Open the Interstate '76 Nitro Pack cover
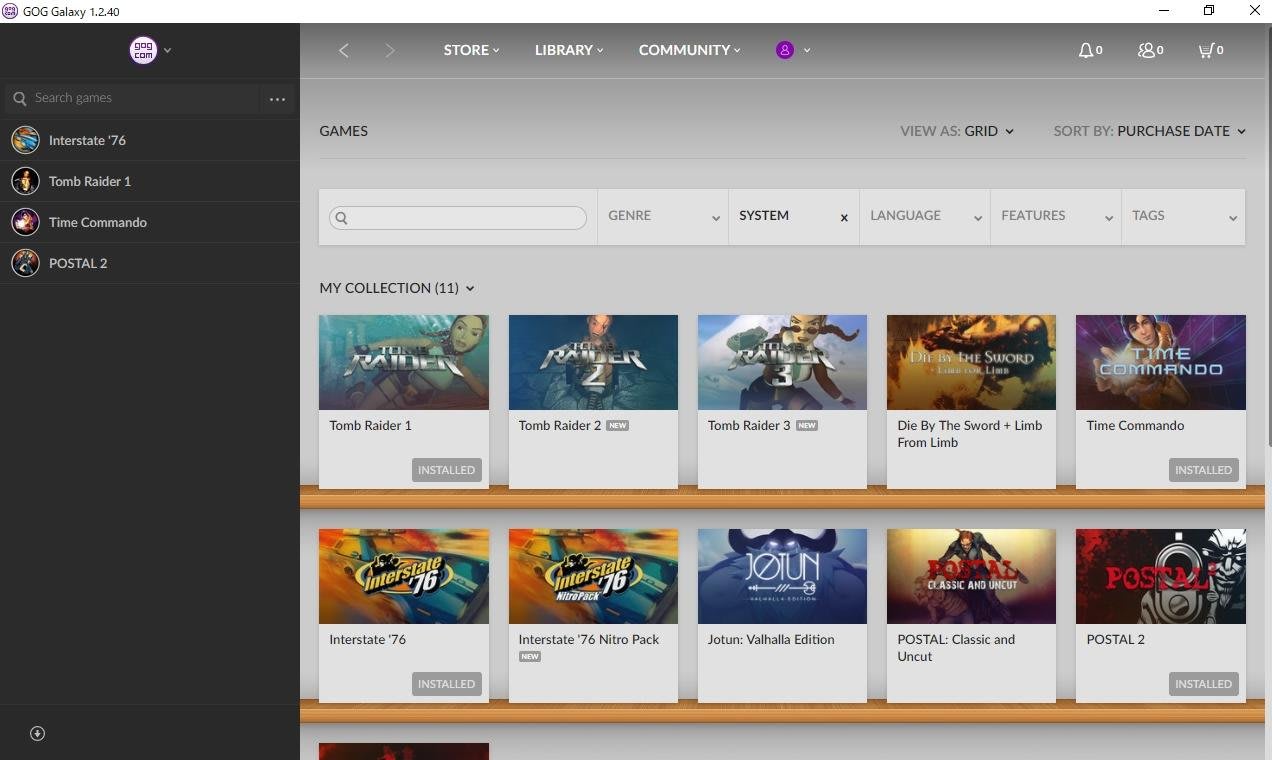The image size is (1272, 760). (593, 576)
